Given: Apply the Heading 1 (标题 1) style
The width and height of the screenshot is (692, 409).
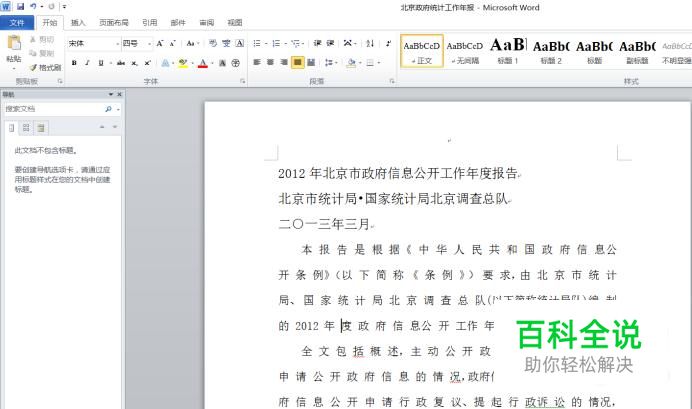Looking at the screenshot, I should click(x=508, y=51).
